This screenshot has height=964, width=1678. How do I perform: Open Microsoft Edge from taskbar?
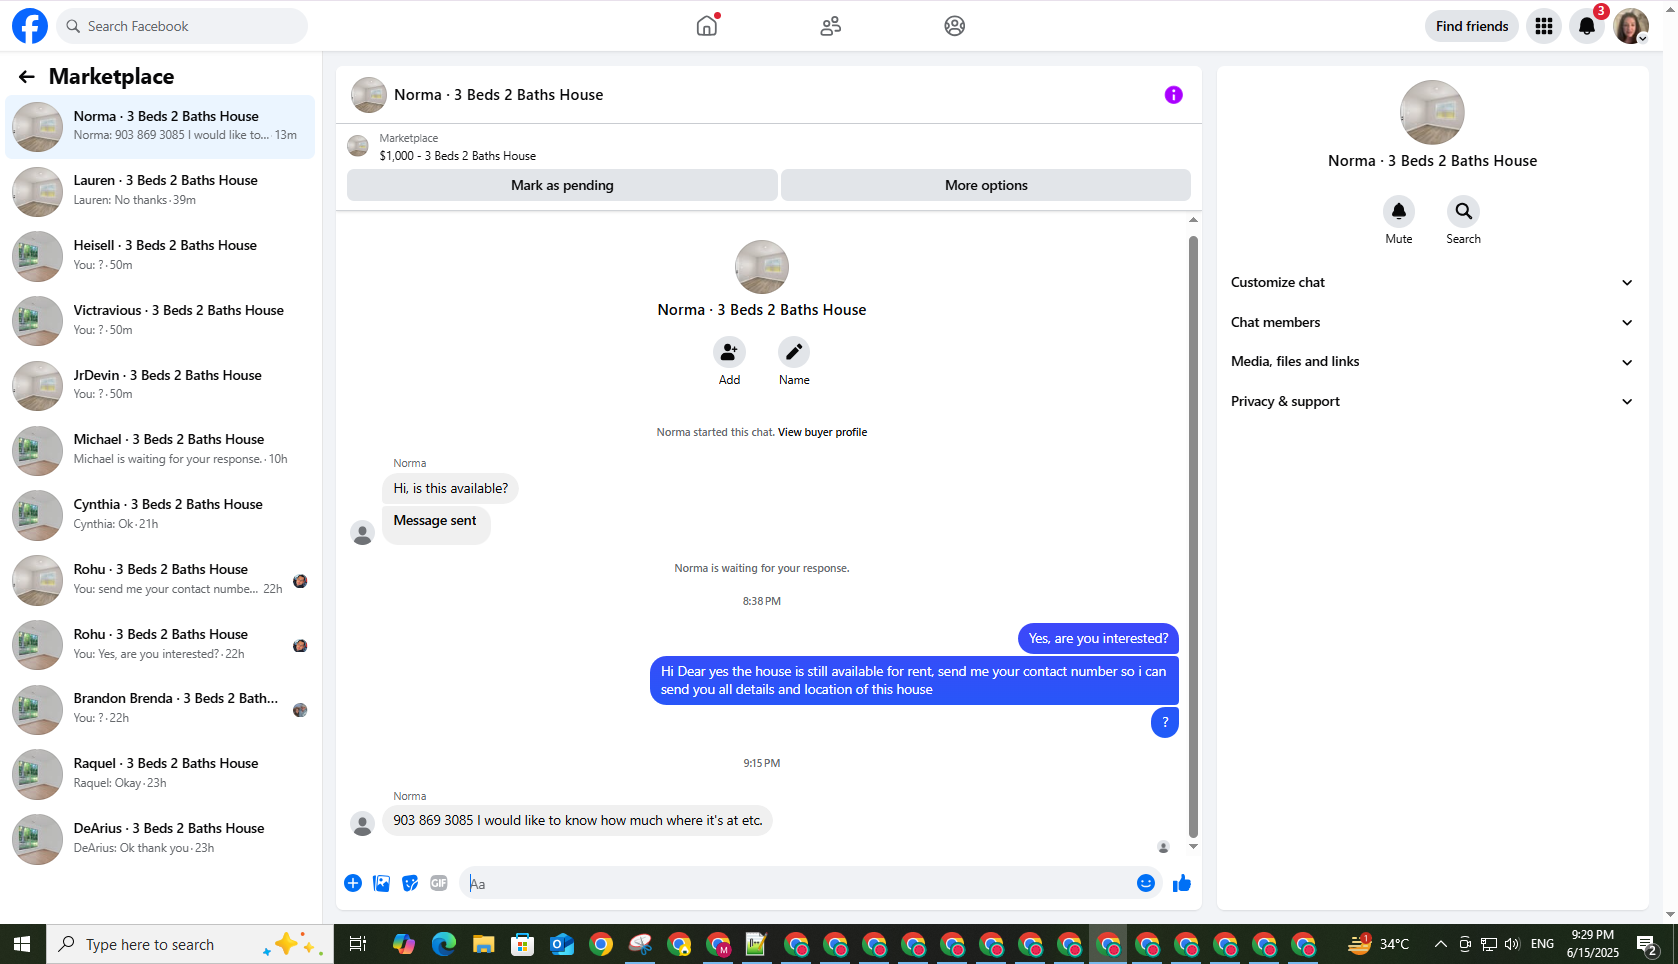(x=444, y=944)
